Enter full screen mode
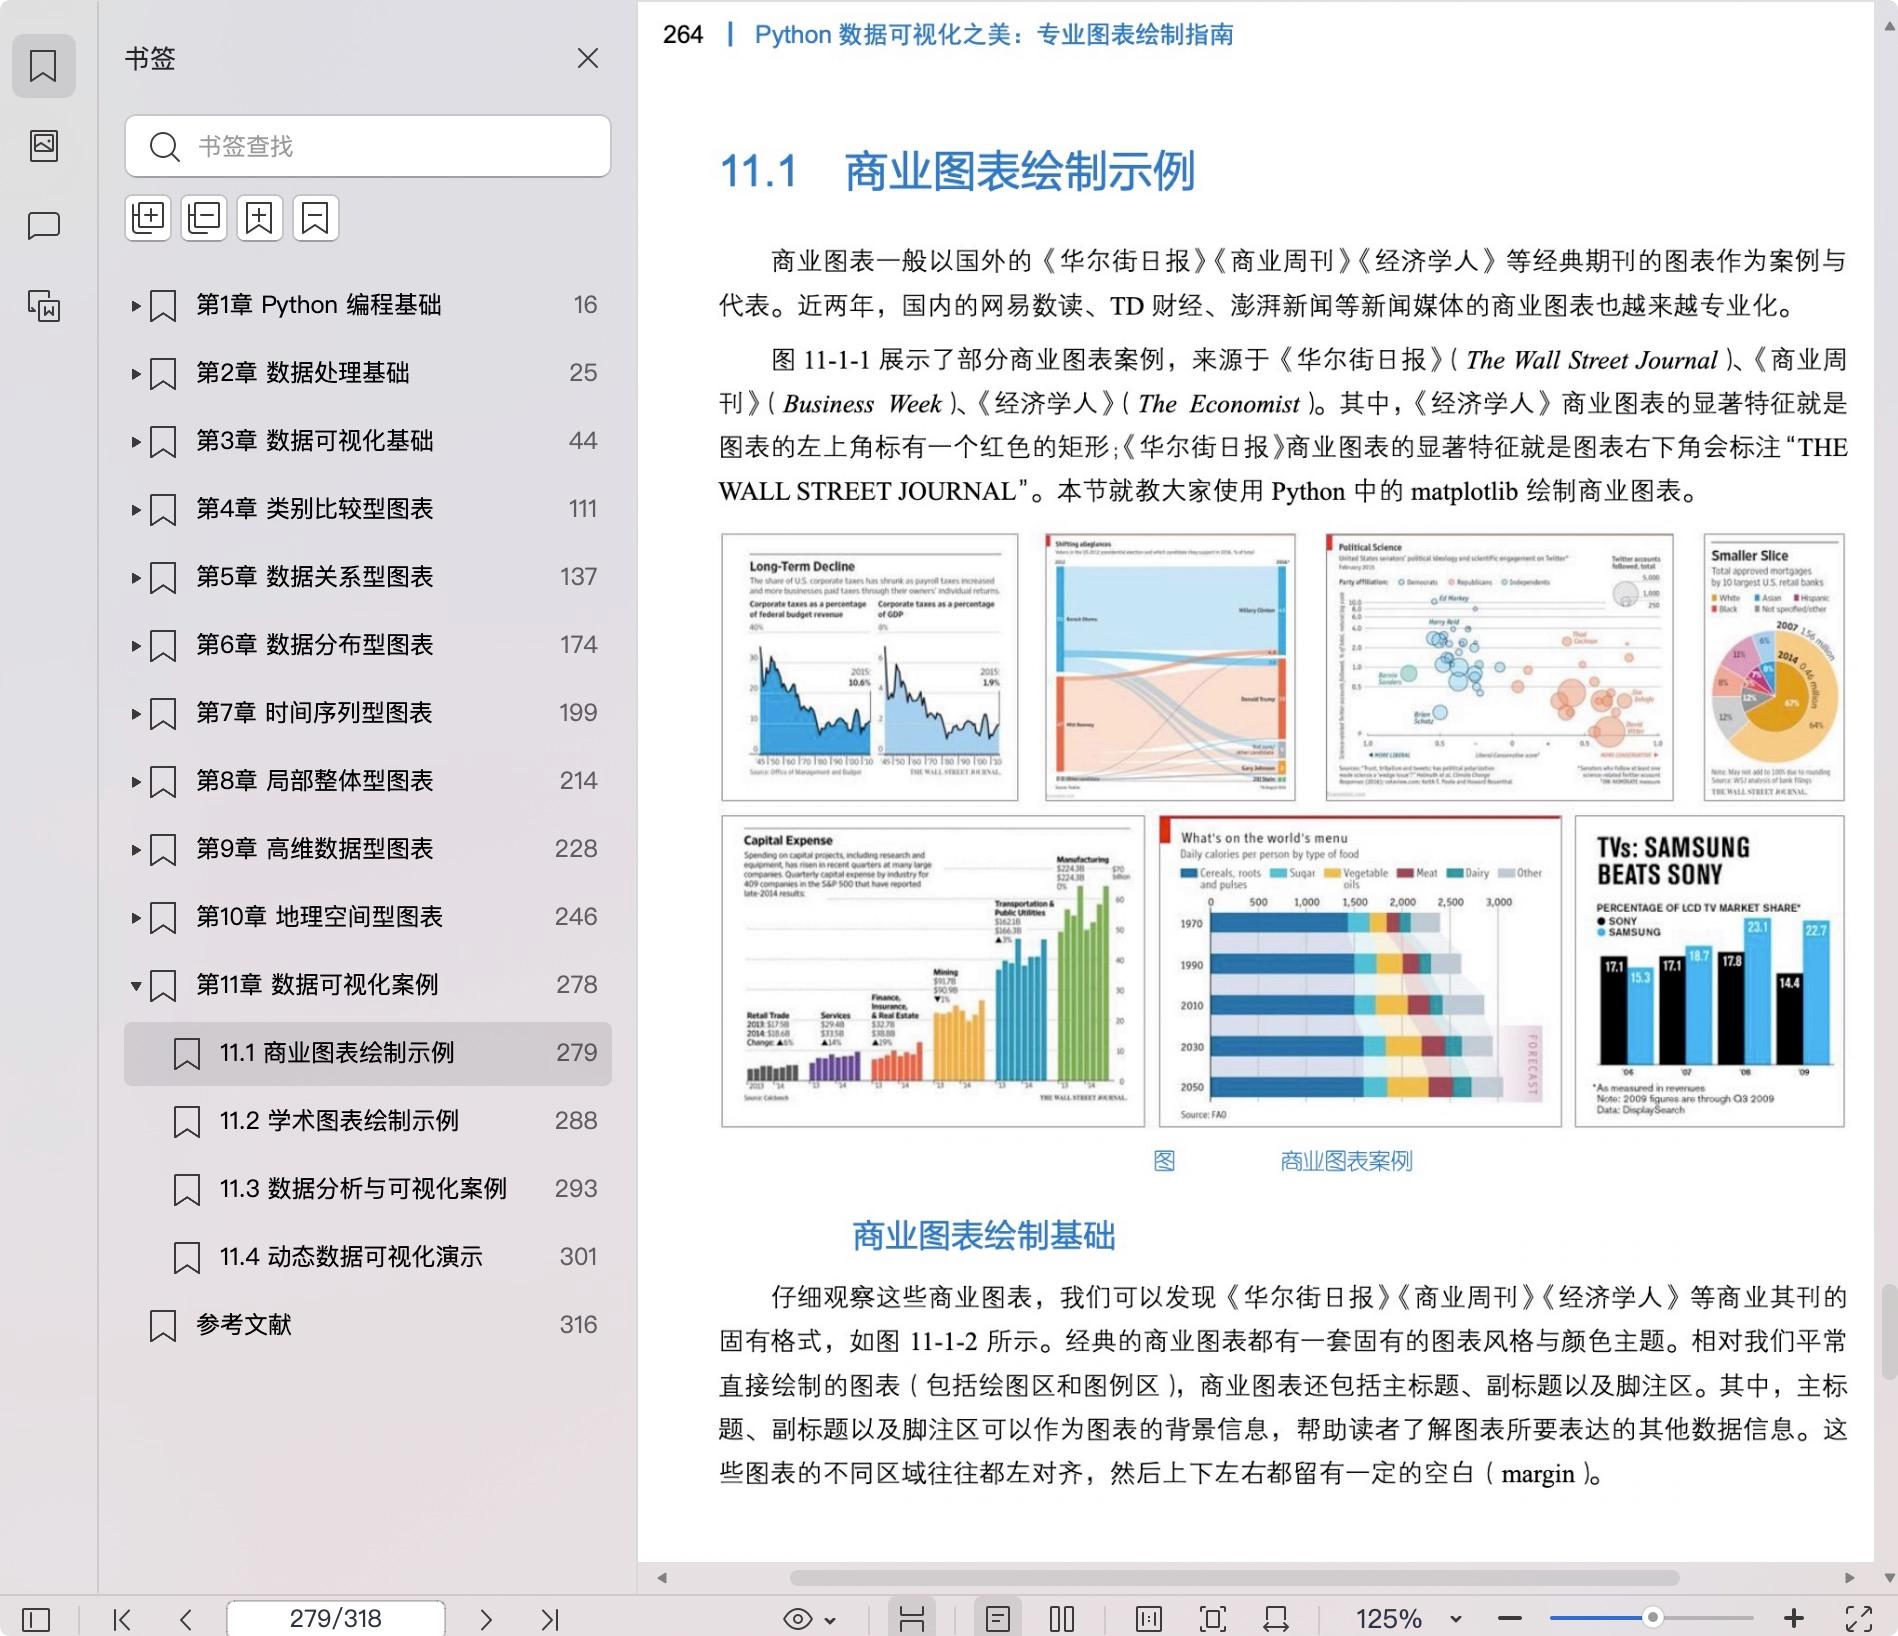This screenshot has width=1898, height=1636. tap(1859, 1619)
